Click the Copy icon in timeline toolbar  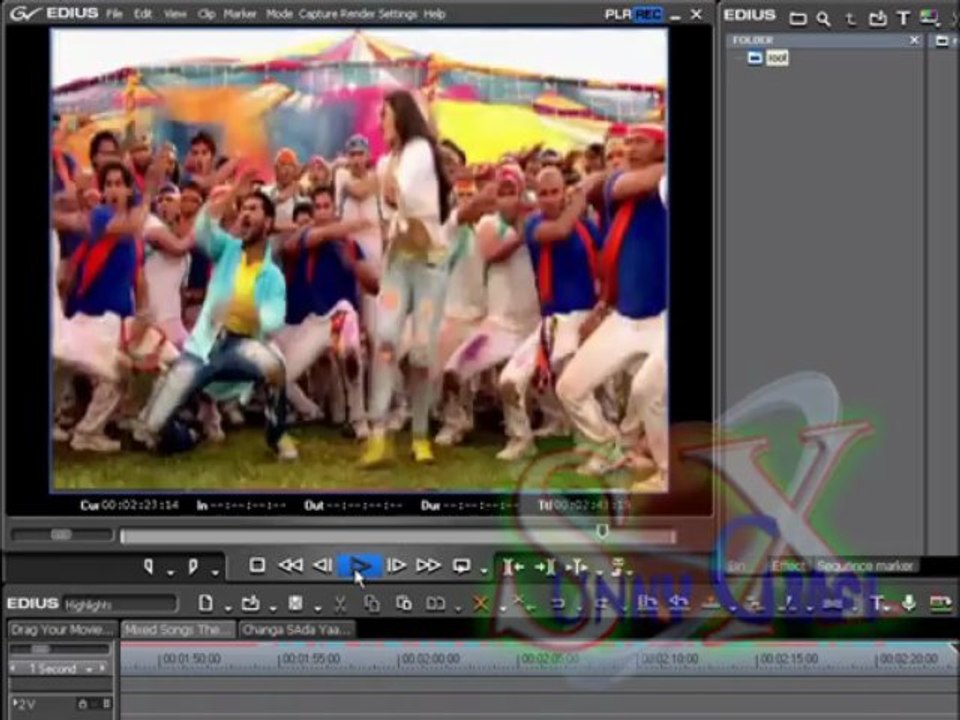[372, 604]
